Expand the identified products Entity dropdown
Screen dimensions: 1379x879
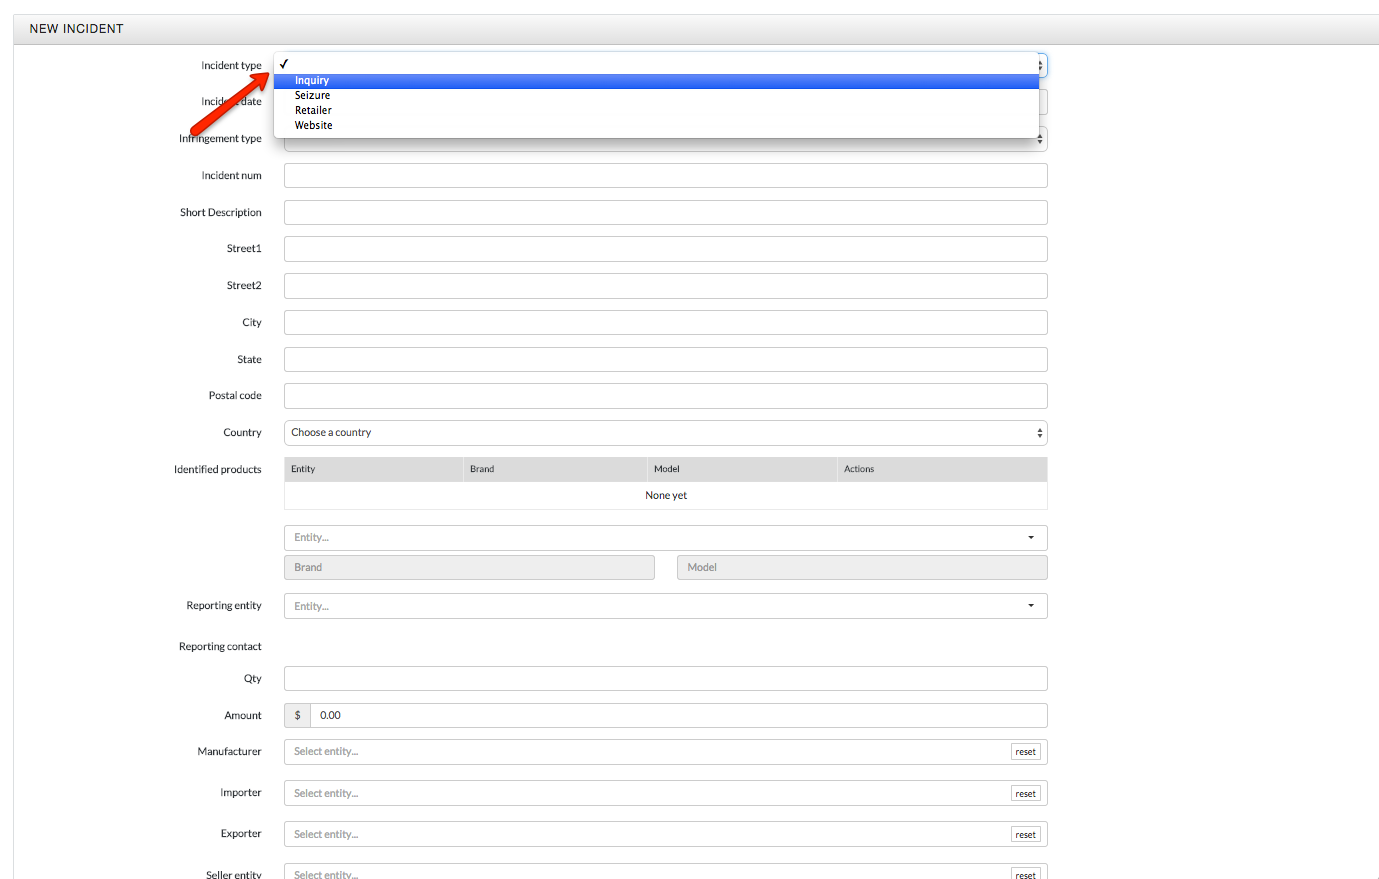tap(665, 538)
